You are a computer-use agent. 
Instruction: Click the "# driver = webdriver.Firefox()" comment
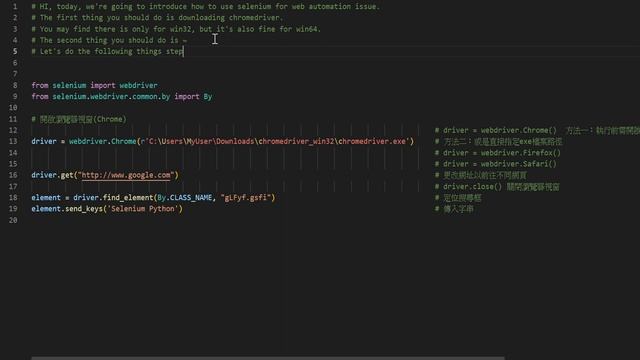click(x=498, y=153)
